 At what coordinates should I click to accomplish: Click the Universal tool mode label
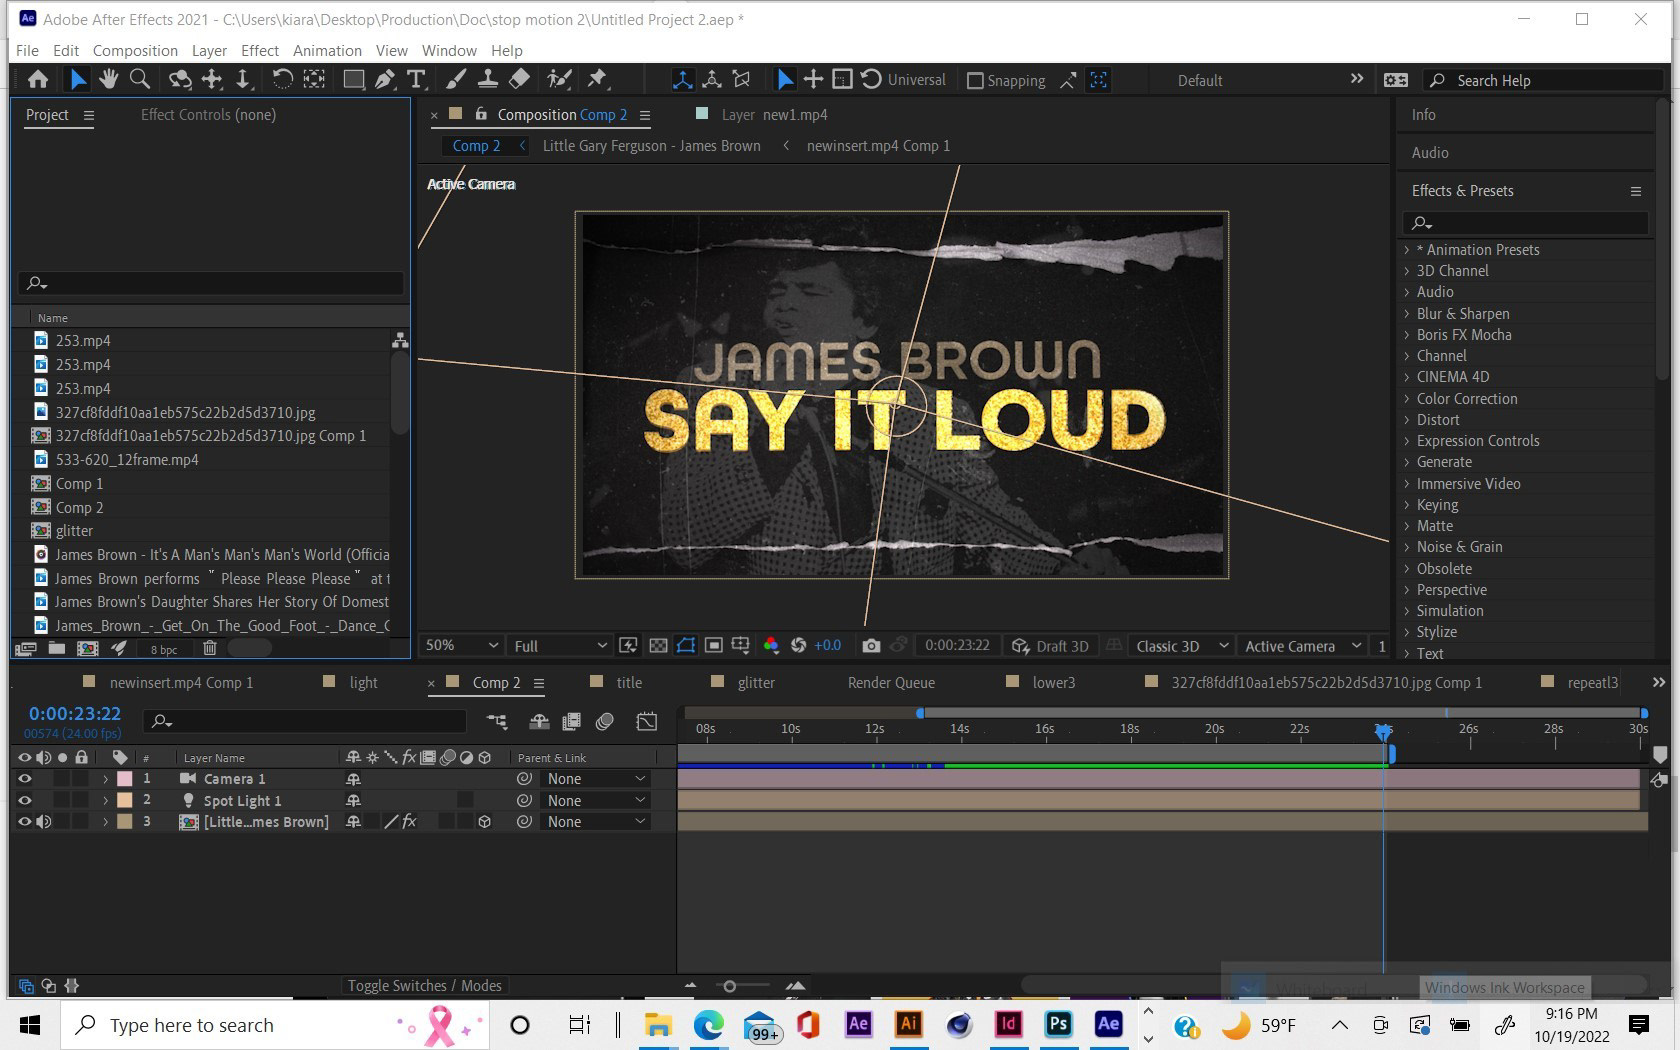point(916,80)
